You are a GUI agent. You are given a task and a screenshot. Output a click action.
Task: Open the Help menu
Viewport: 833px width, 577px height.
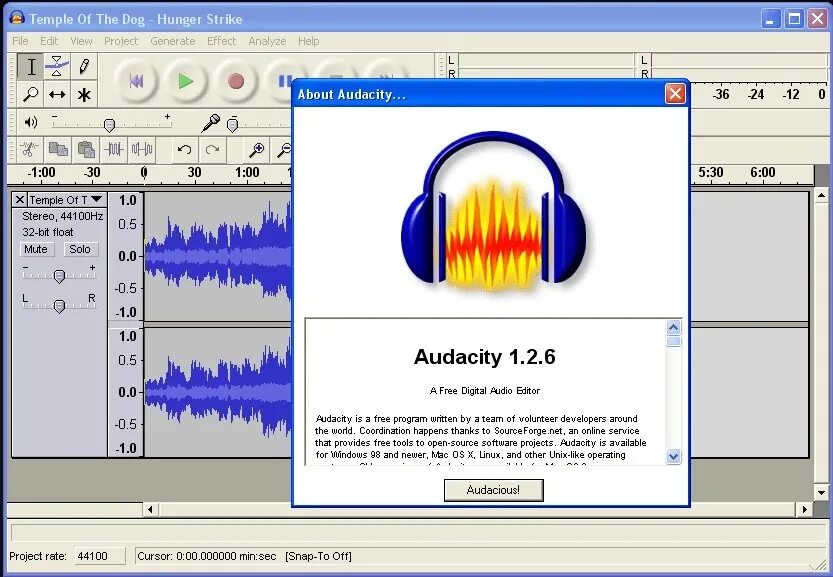(x=309, y=41)
